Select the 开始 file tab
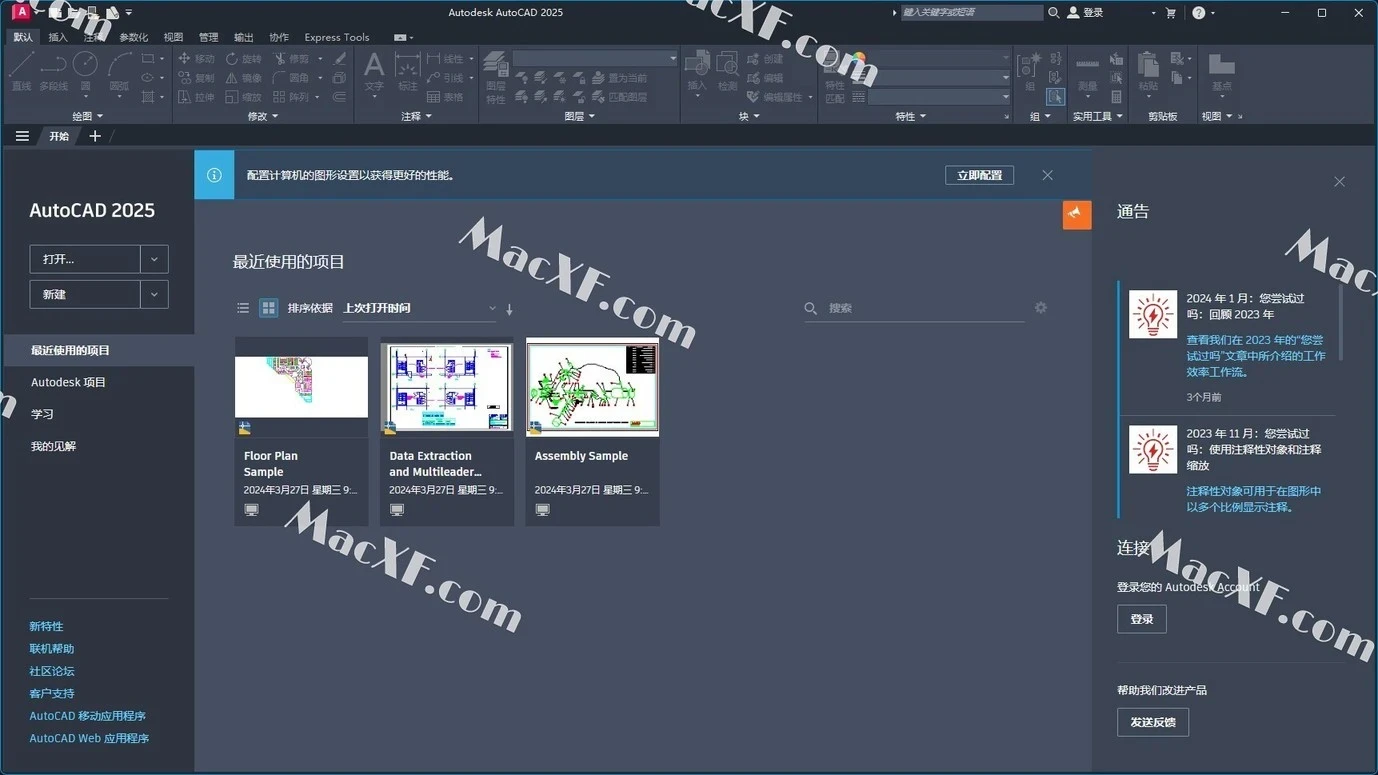The height and width of the screenshot is (775, 1378). coord(59,136)
